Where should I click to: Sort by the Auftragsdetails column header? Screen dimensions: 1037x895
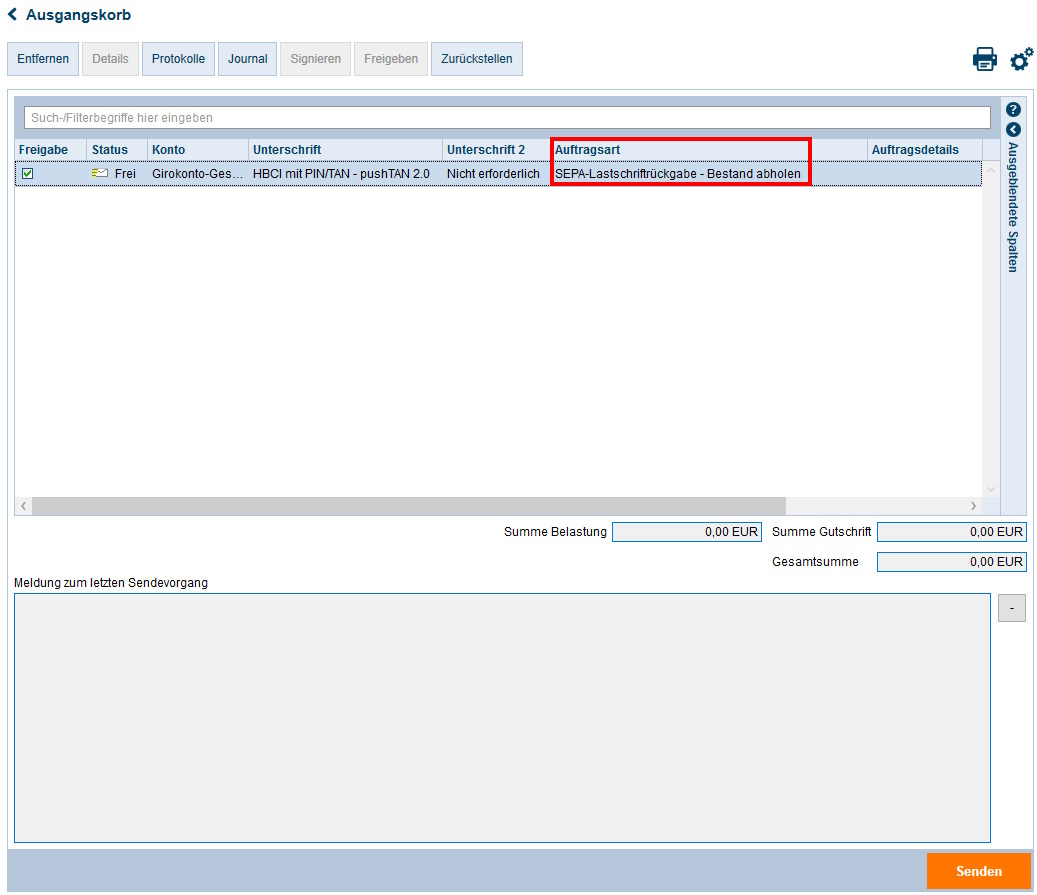coord(925,149)
